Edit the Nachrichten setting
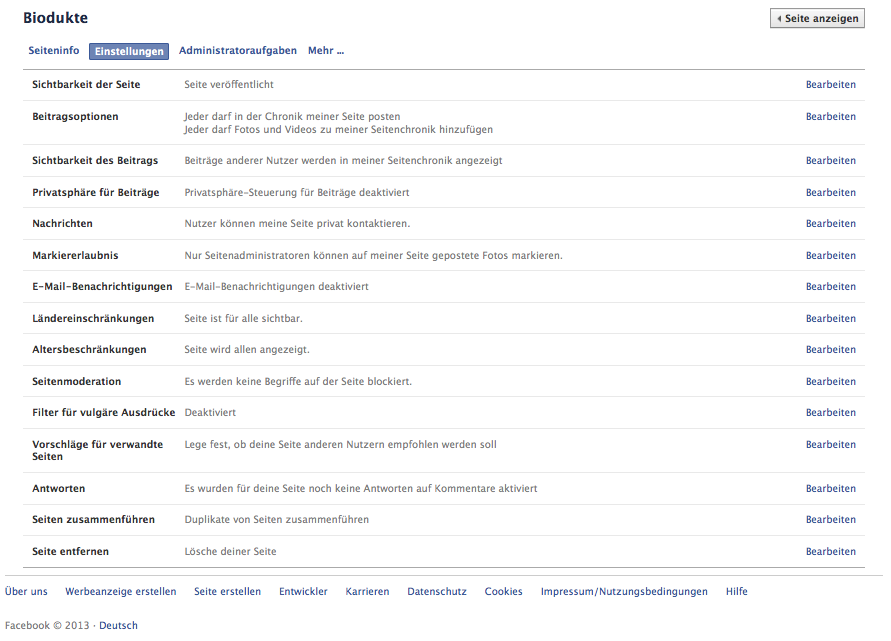Image resolution: width=891 pixels, height=641 pixels. [x=830, y=224]
